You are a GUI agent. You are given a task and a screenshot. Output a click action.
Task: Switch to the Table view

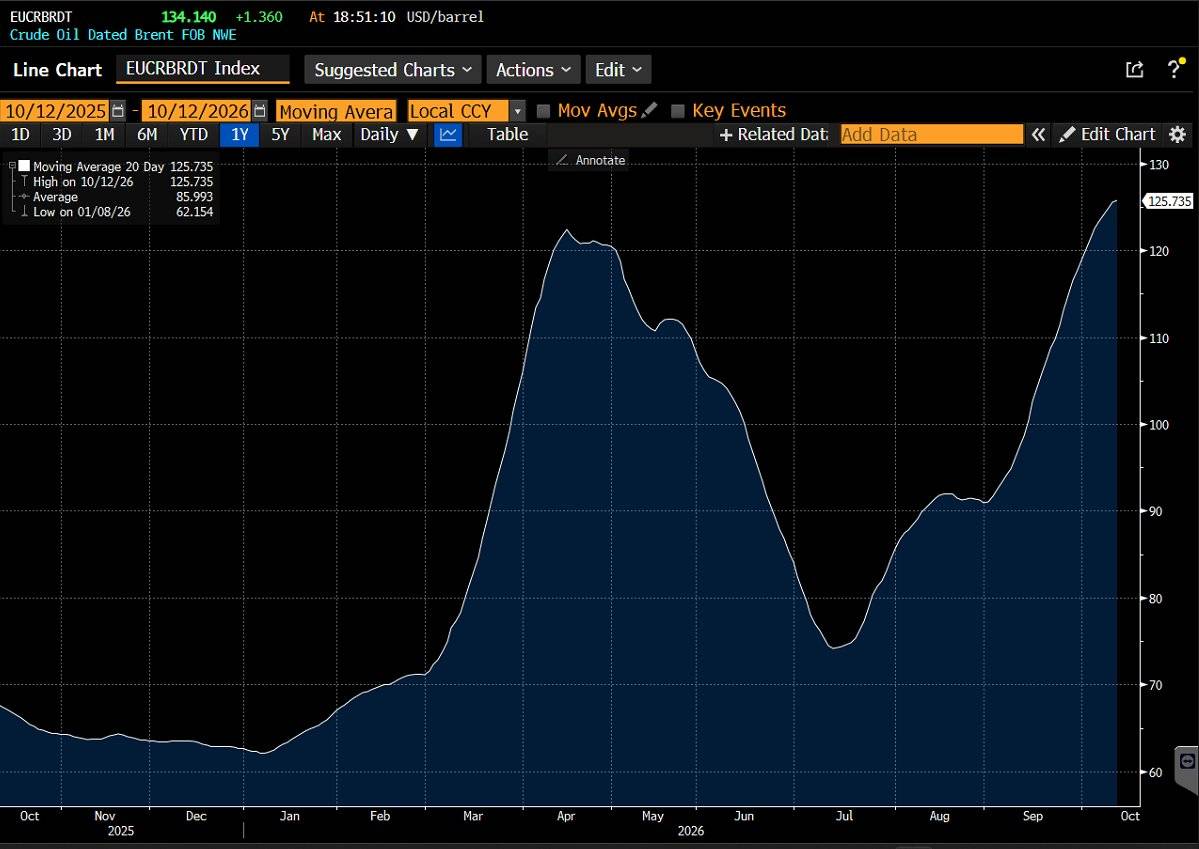[x=508, y=135]
